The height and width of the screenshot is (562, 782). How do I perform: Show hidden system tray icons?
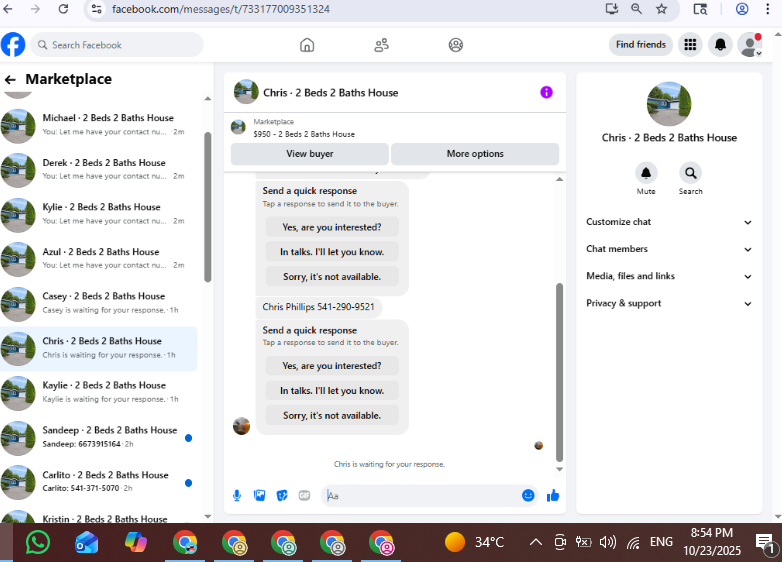[x=536, y=542]
